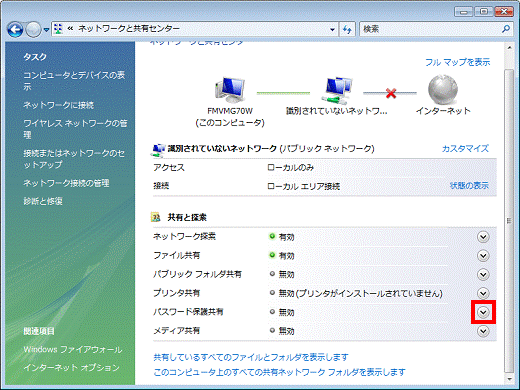The width and height of the screenshot is (520, 390).
Task: Open Windows ファイアウォール link
Action: 73,349
